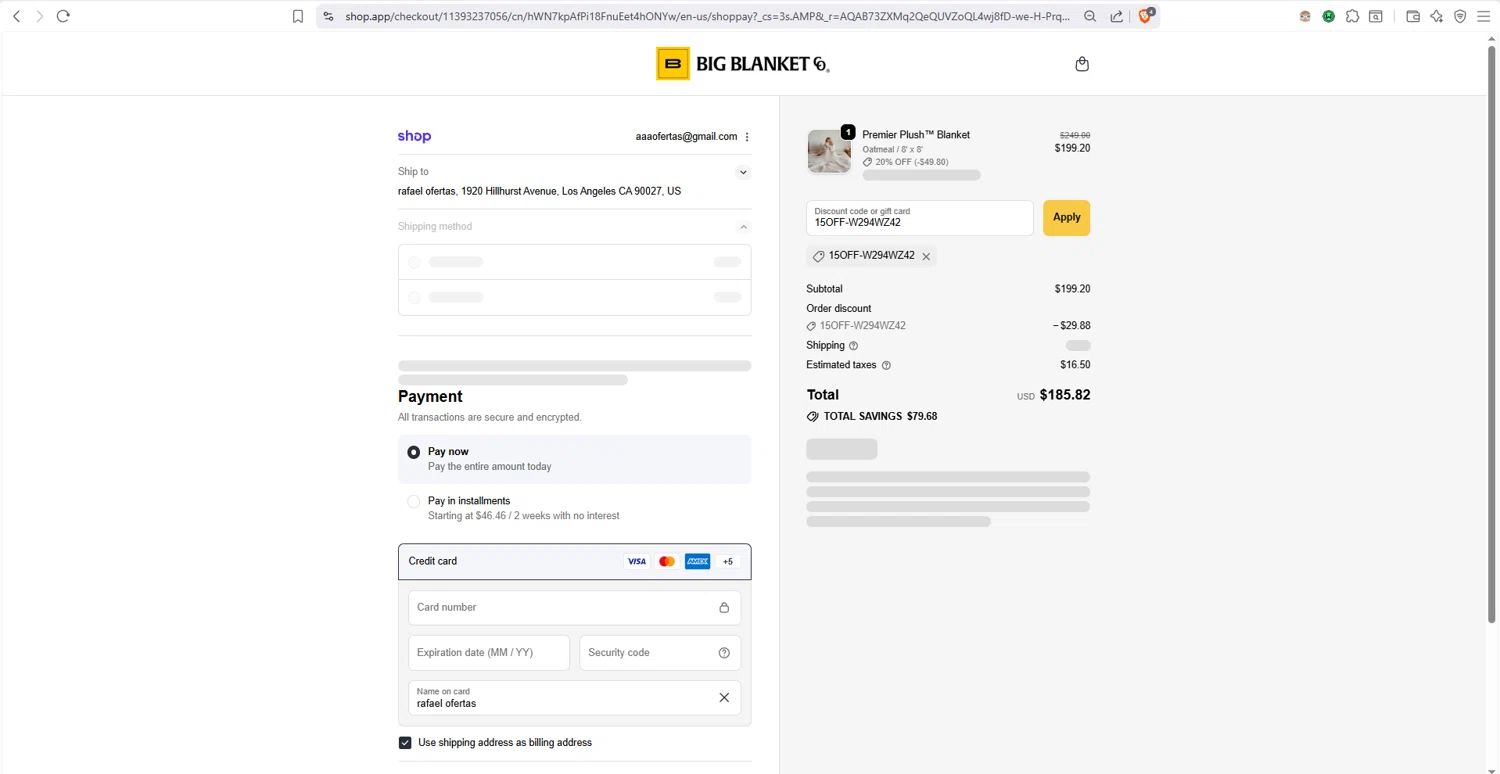Select the first shipping method option
Screen dimensions: 1500x774
pyautogui.click(x=574, y=262)
